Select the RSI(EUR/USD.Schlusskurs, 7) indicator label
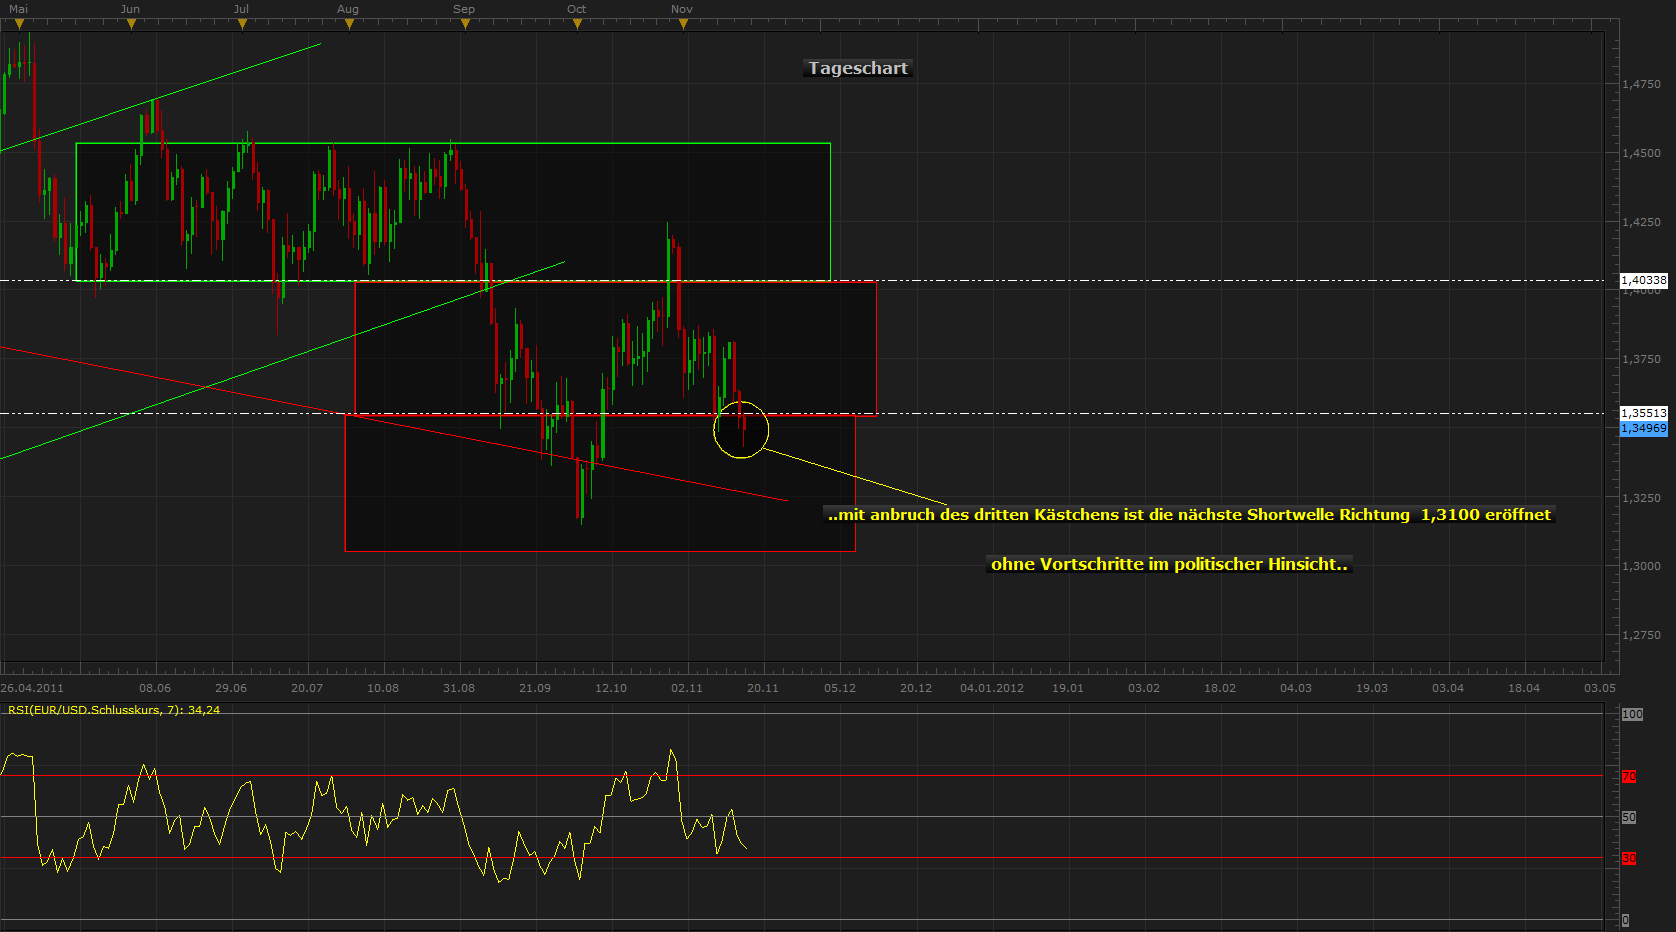Image resolution: width=1676 pixels, height=932 pixels. coord(114,710)
